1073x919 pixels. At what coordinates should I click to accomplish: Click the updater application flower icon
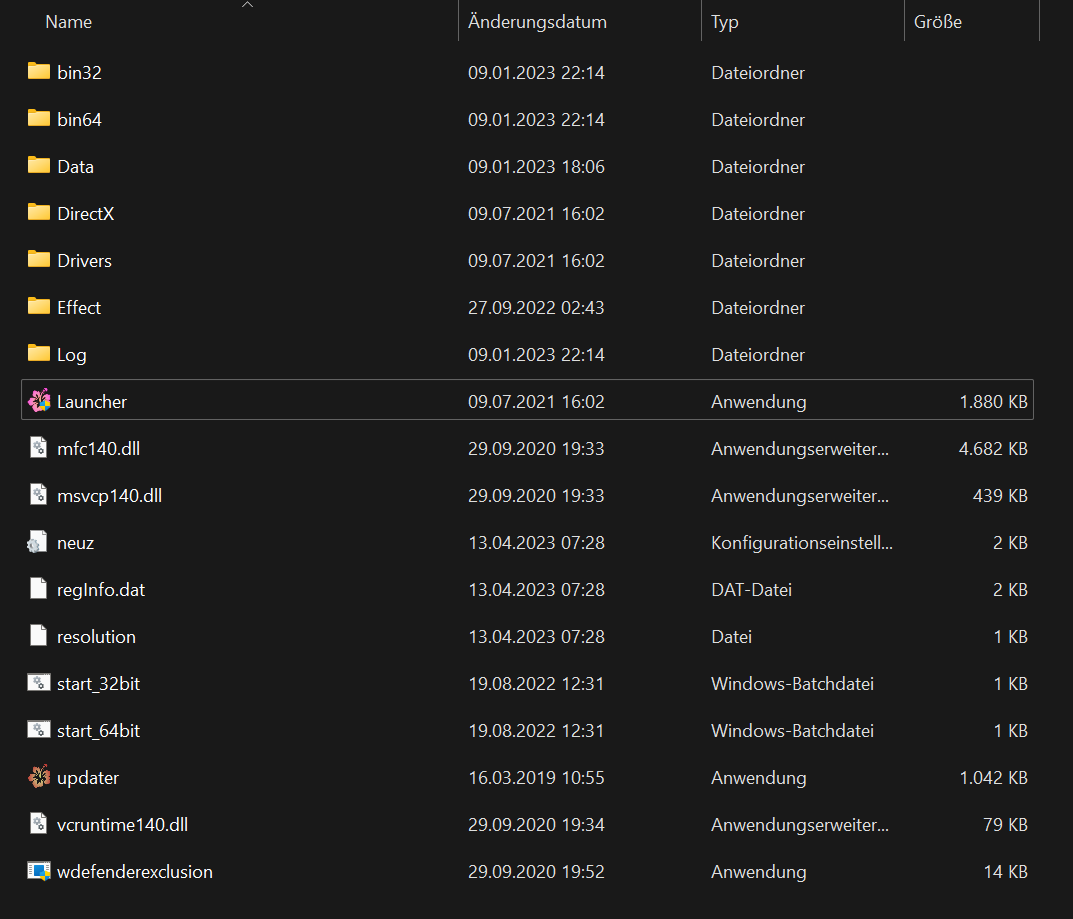pyautogui.click(x=39, y=777)
